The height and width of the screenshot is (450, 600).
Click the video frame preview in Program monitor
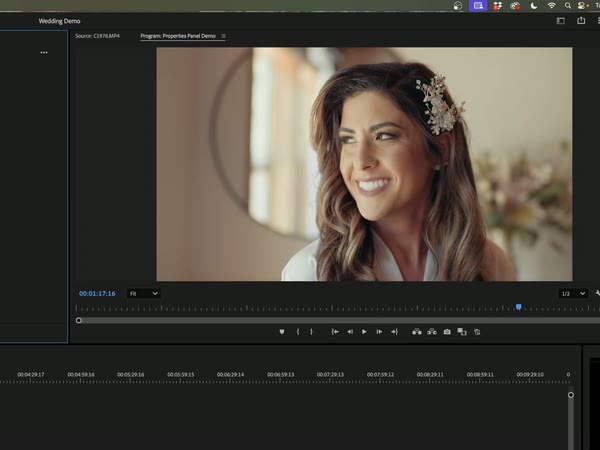[364, 164]
